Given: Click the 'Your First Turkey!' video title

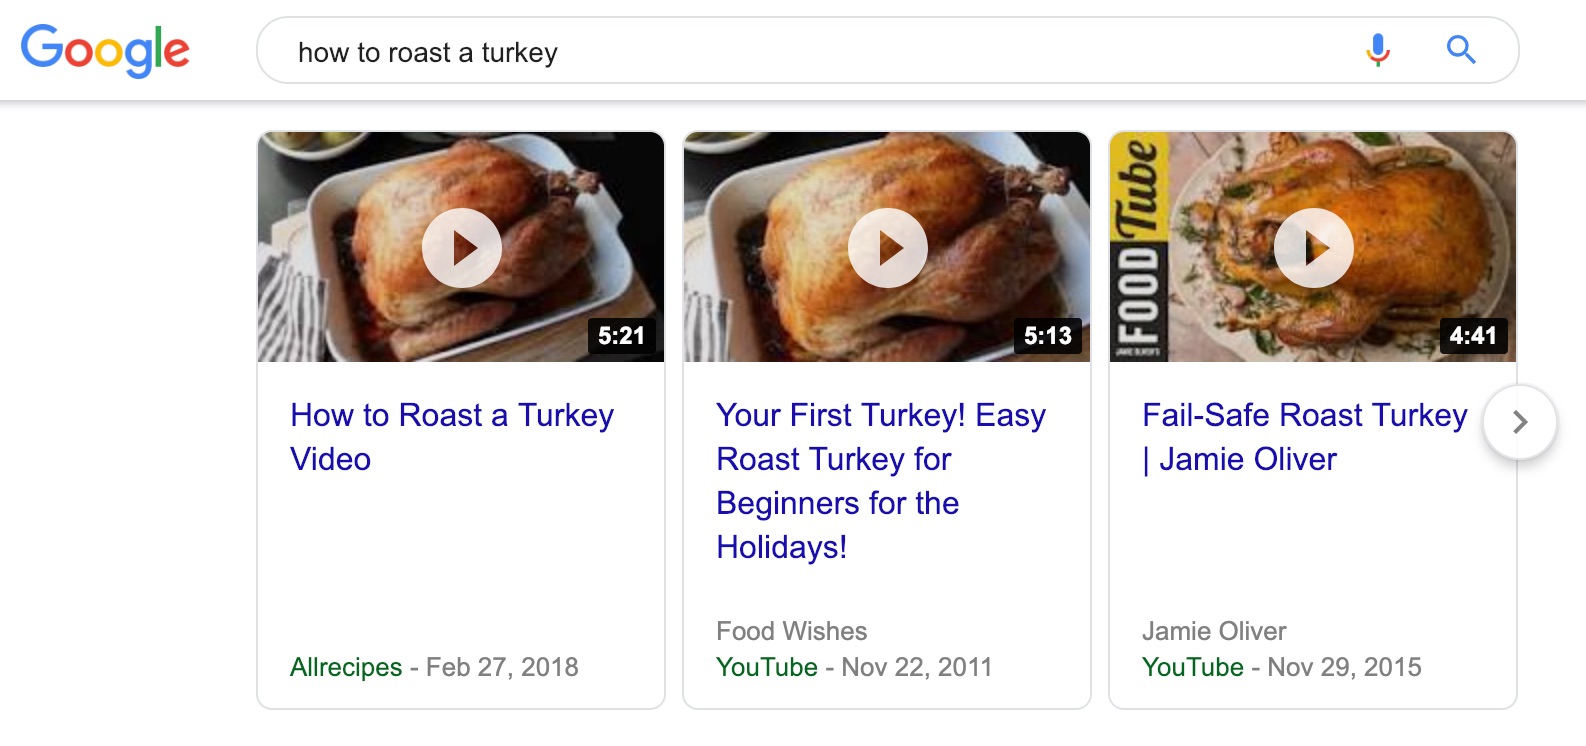Looking at the screenshot, I should pyautogui.click(x=880, y=481).
